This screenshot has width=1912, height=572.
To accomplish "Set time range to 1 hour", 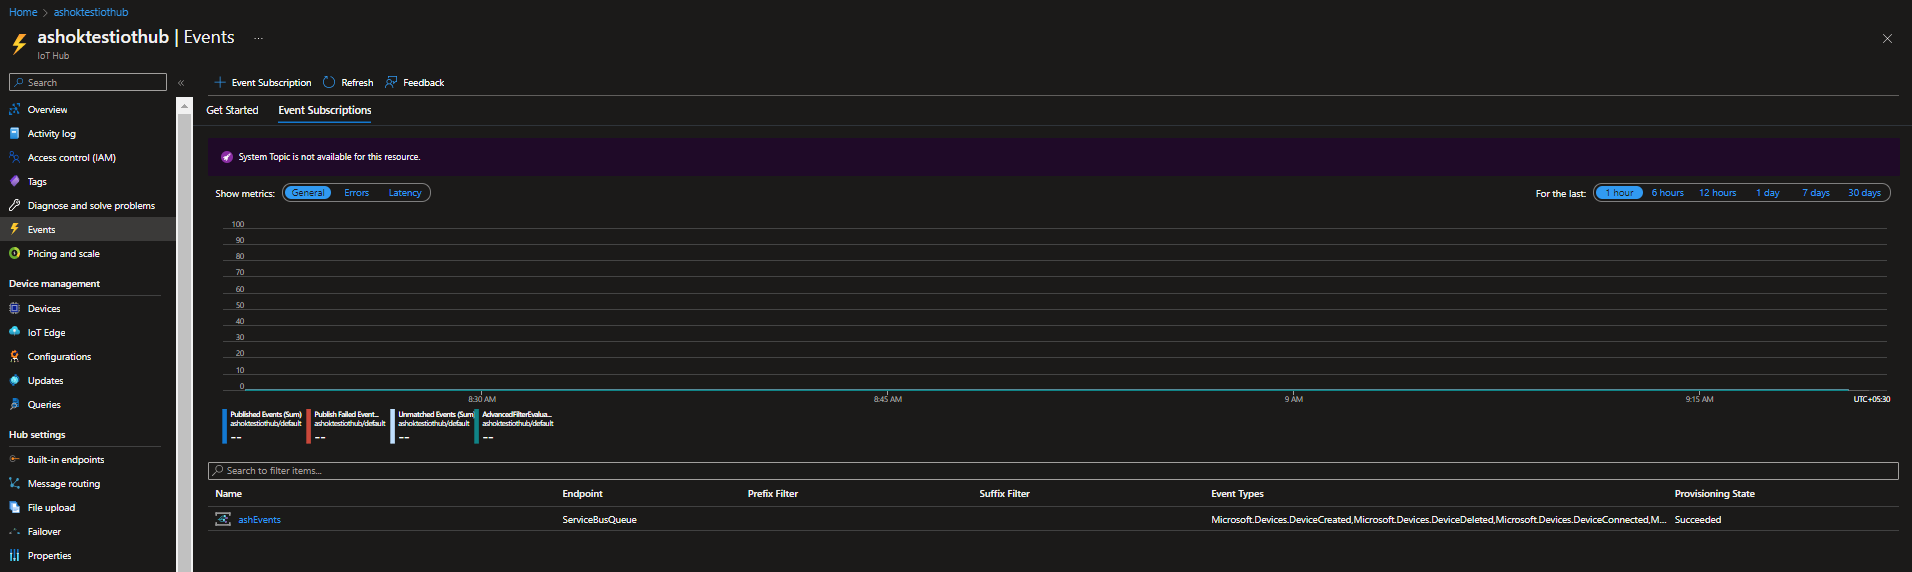I will 1619,193.
